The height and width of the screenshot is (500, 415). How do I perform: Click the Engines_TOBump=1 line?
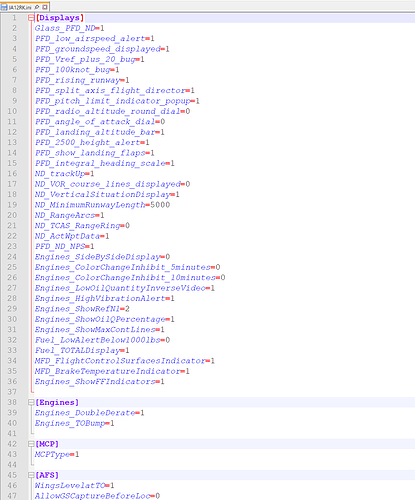point(74,423)
